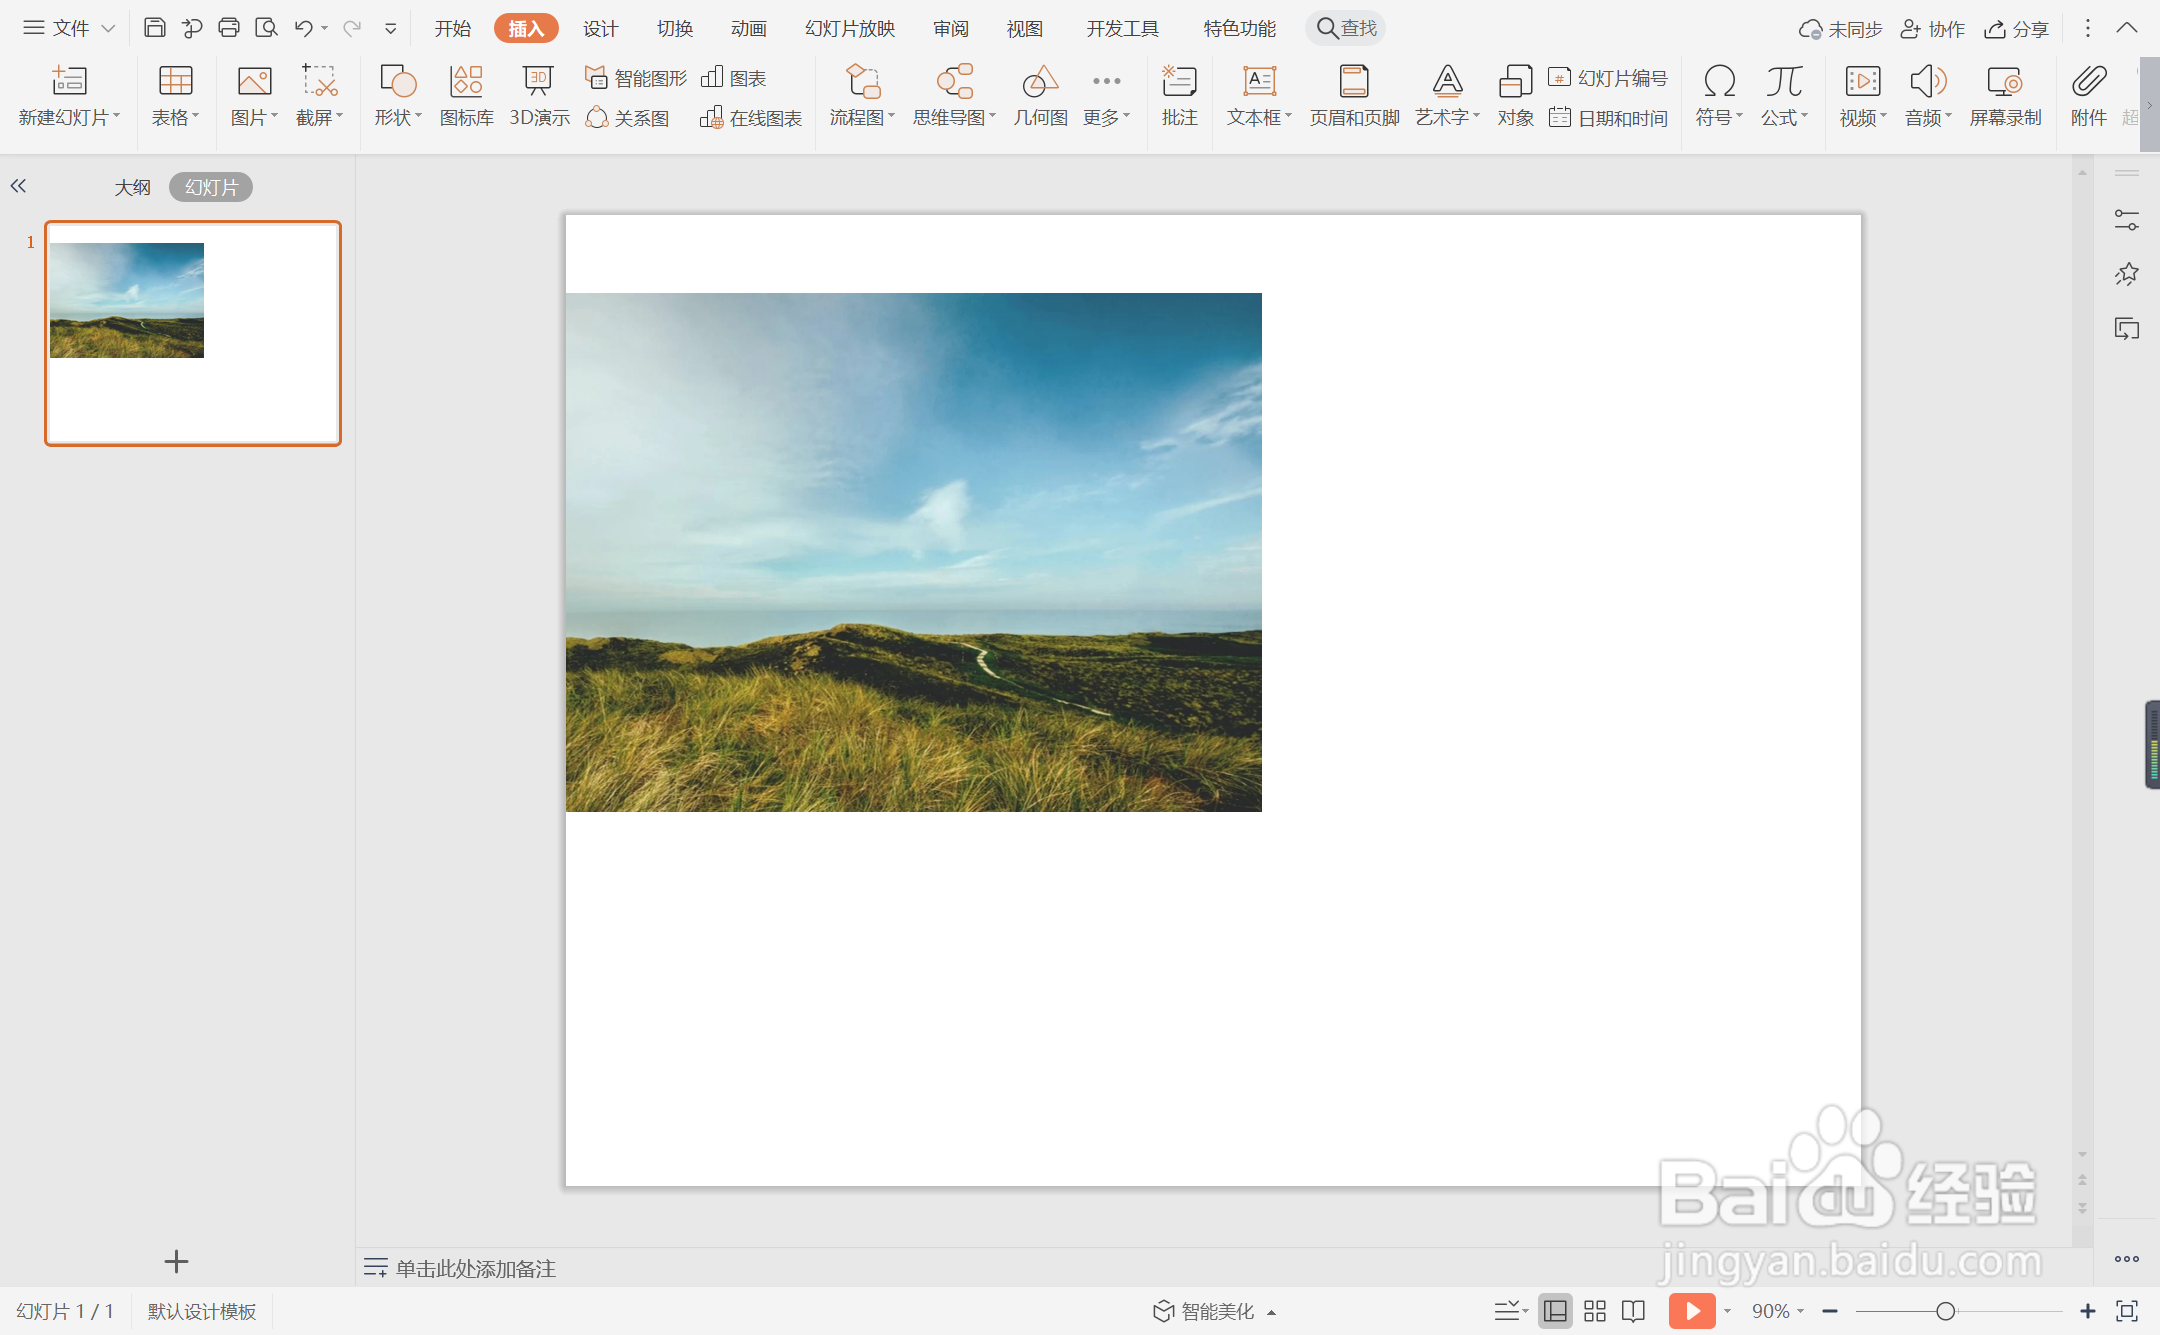Click the 屏幕录制 screen recording icon

[x=2005, y=95]
